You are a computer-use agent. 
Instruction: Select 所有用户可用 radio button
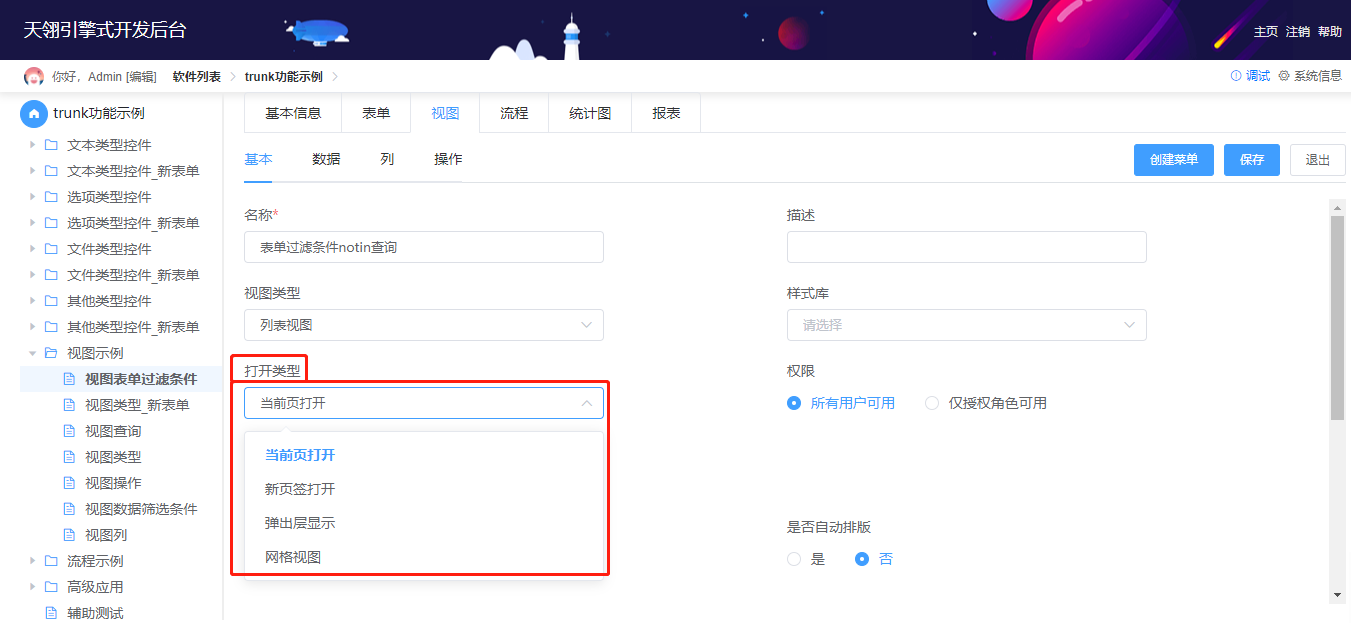point(794,403)
